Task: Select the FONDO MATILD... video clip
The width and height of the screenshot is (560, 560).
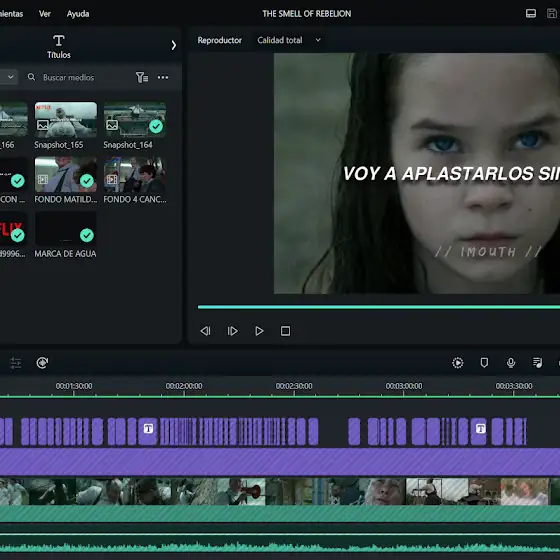Action: 66,174
